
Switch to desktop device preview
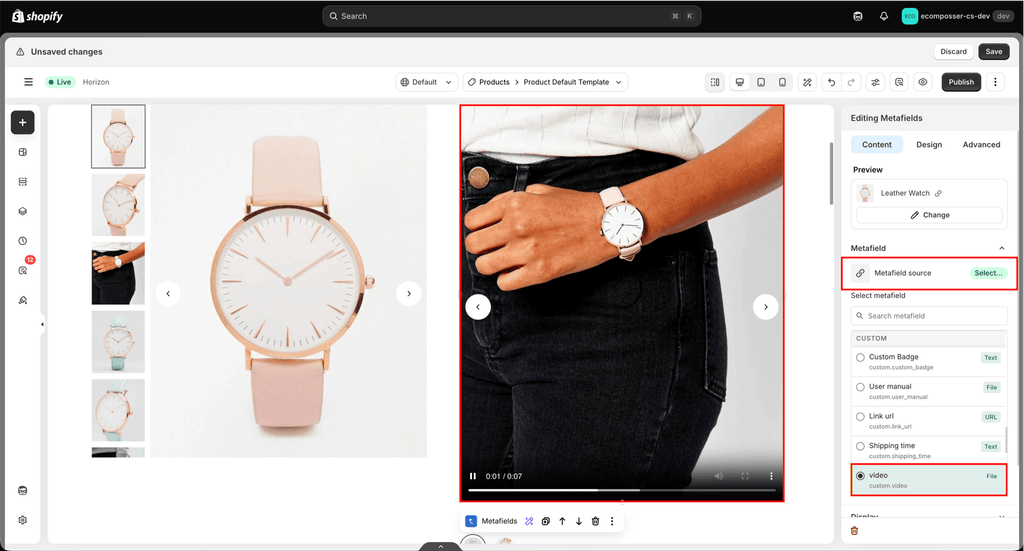[740, 82]
